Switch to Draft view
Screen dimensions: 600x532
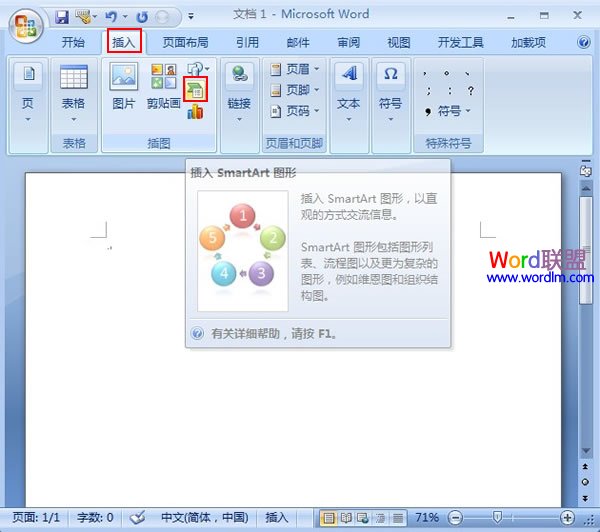click(x=398, y=518)
